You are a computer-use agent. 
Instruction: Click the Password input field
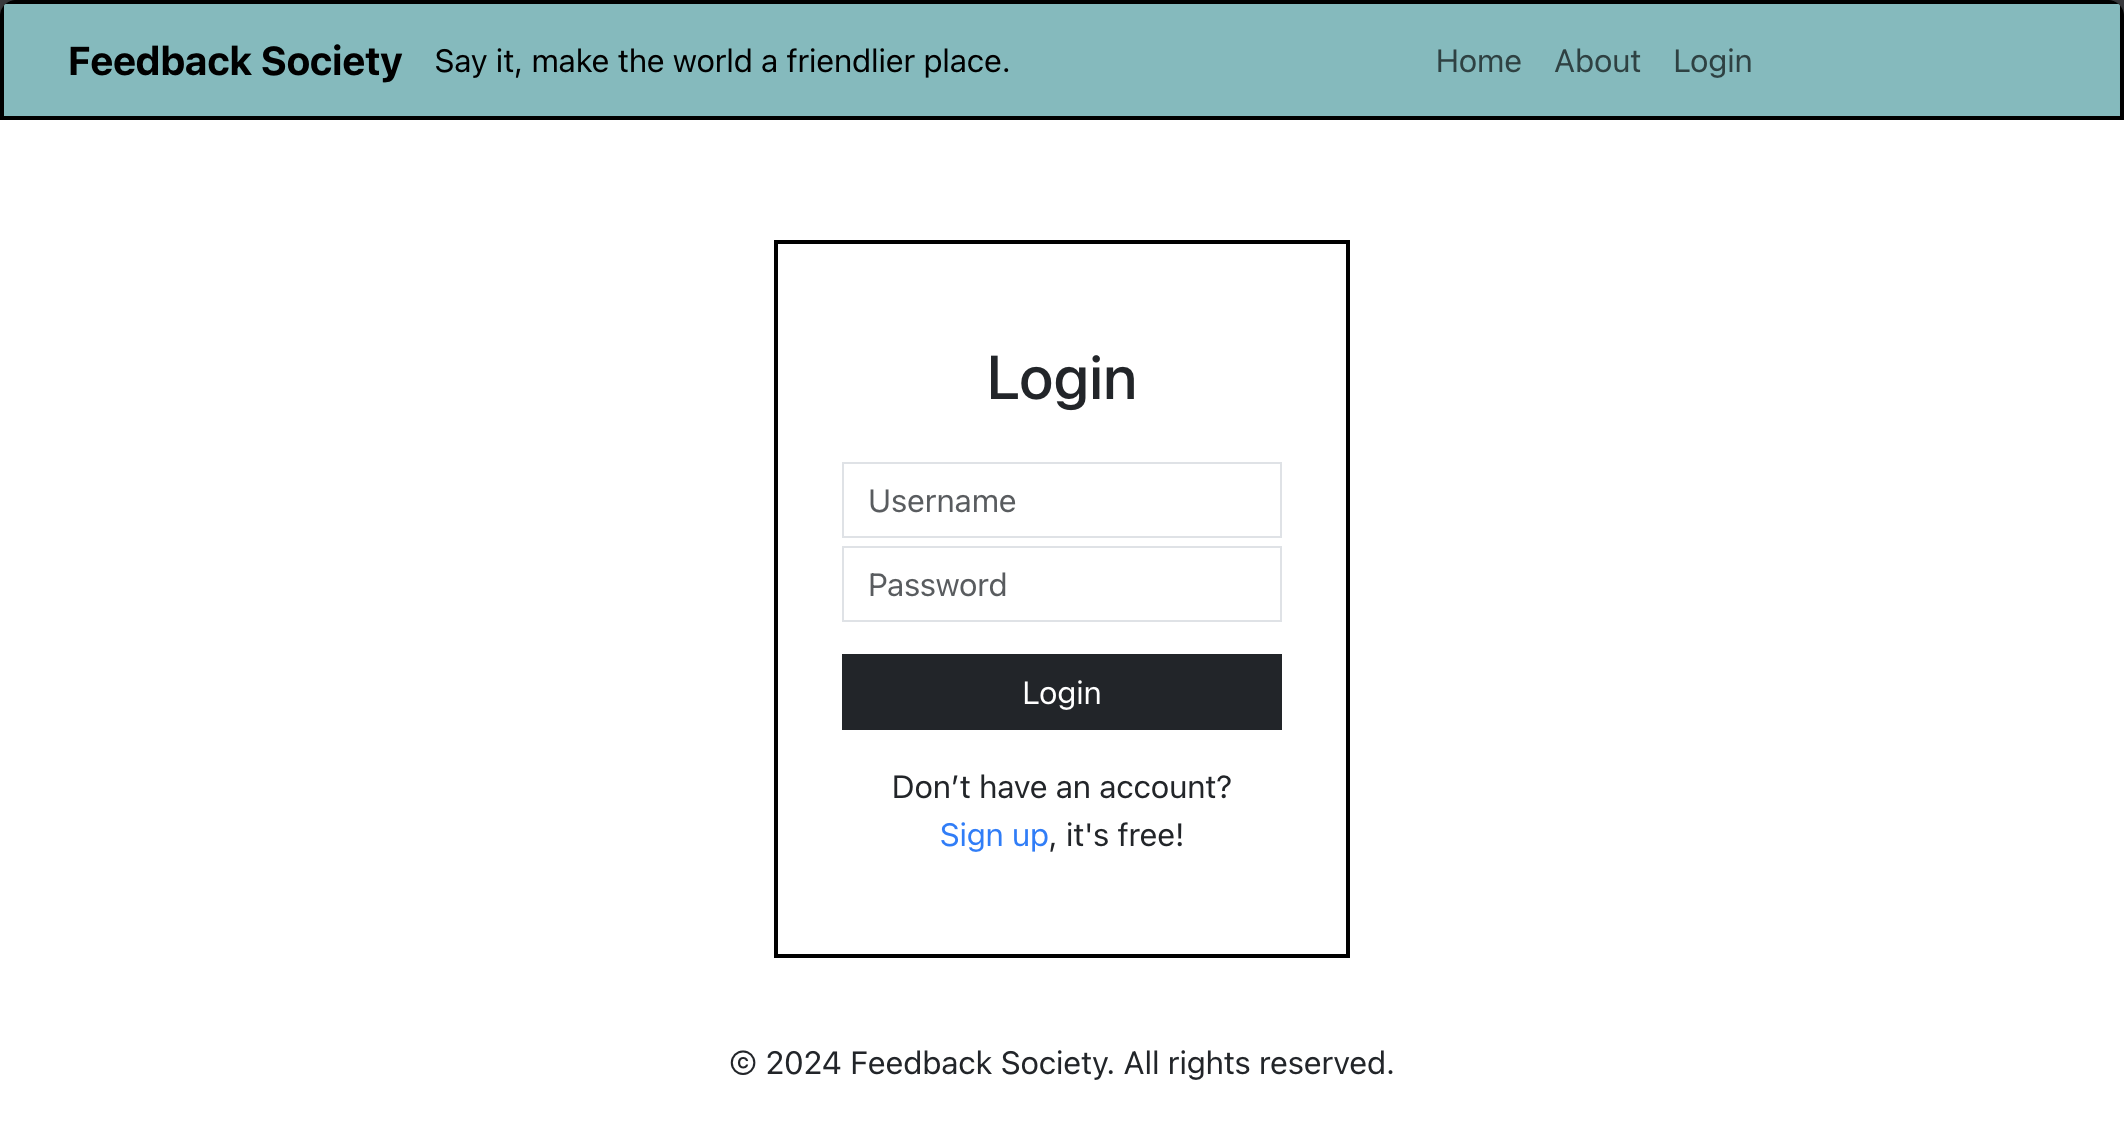pyautogui.click(x=1061, y=585)
